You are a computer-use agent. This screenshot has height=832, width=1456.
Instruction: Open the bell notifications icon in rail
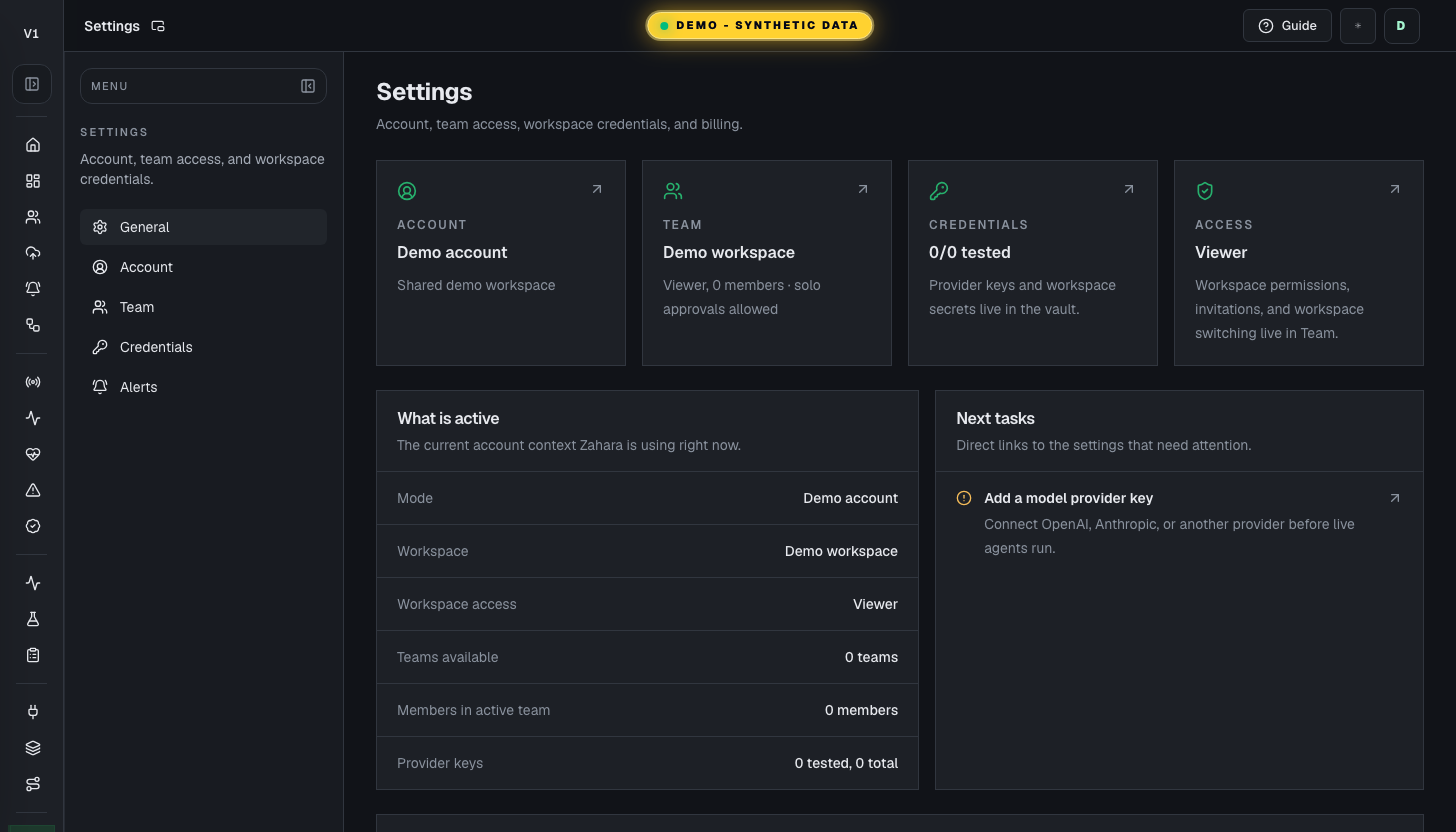click(x=33, y=289)
